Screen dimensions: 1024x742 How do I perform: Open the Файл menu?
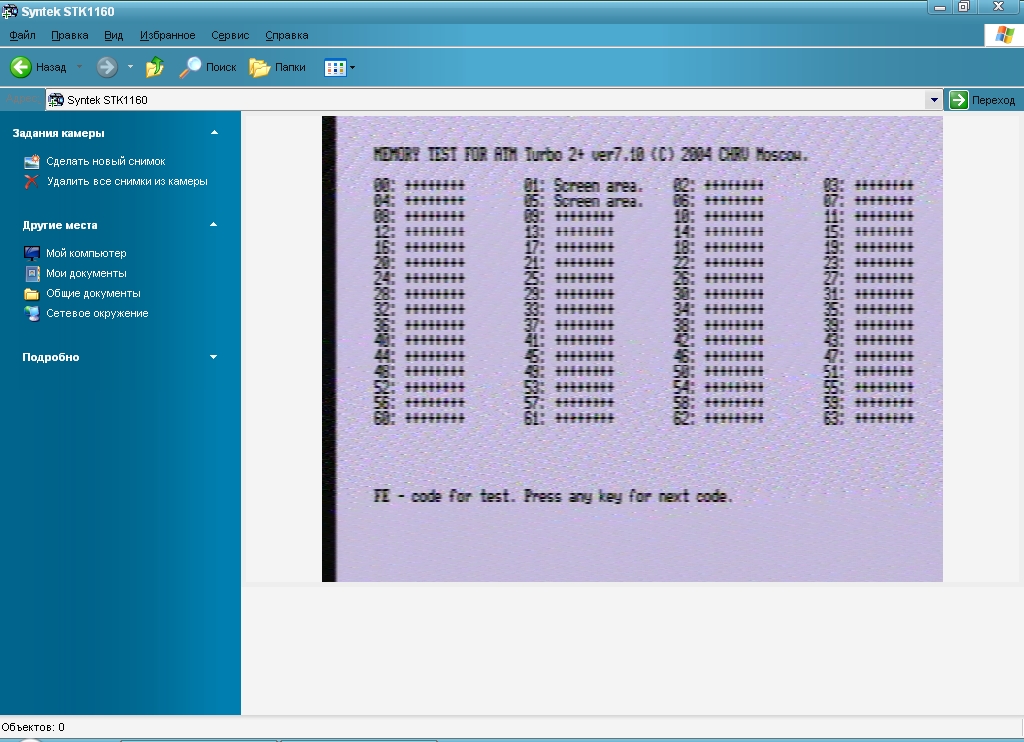22,35
